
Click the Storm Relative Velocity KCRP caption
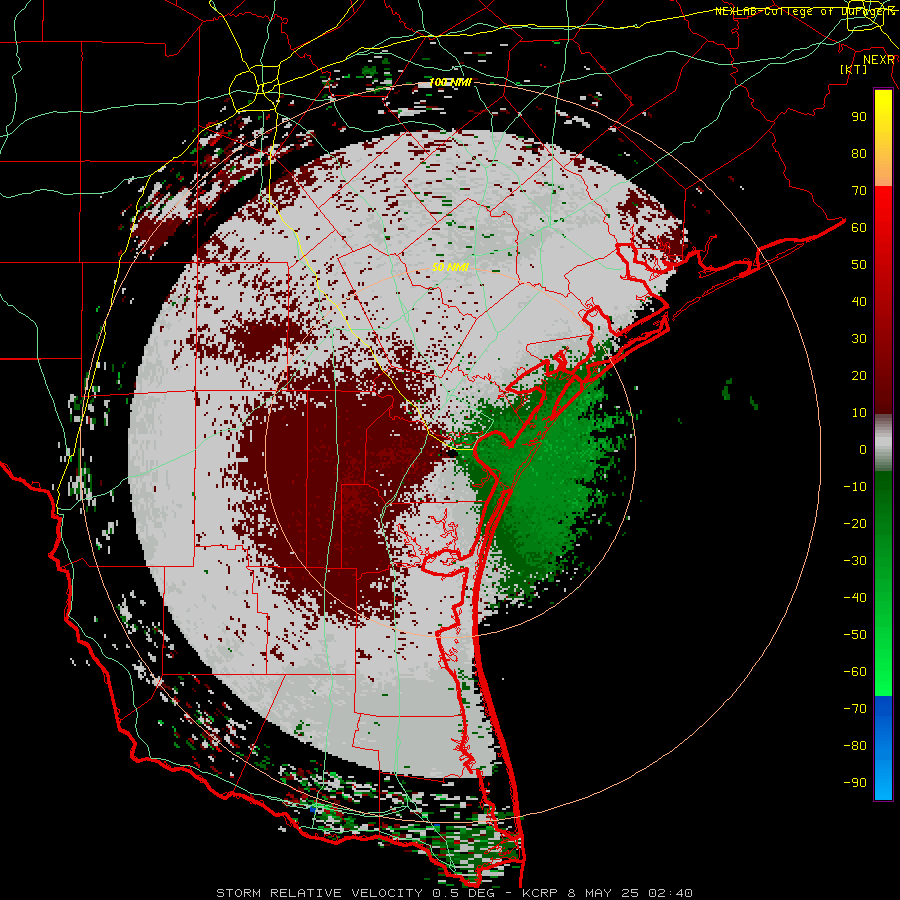[x=454, y=893]
